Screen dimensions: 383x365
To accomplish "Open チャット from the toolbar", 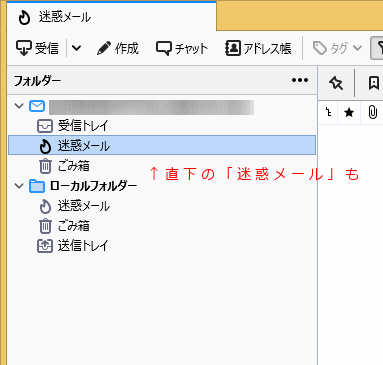I will coord(182,48).
